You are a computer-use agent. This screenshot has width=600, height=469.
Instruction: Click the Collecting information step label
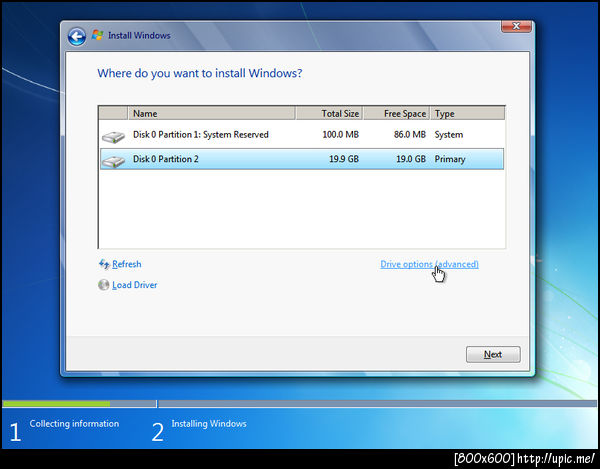click(x=74, y=423)
